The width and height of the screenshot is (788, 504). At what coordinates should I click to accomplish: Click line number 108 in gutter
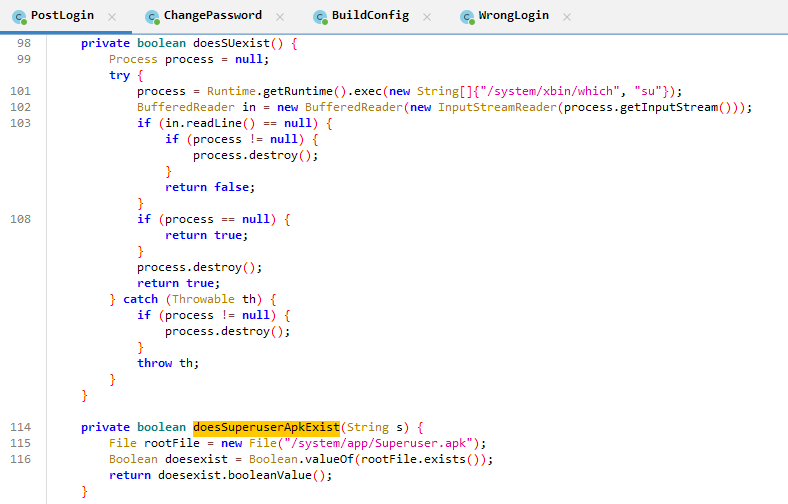(21, 220)
